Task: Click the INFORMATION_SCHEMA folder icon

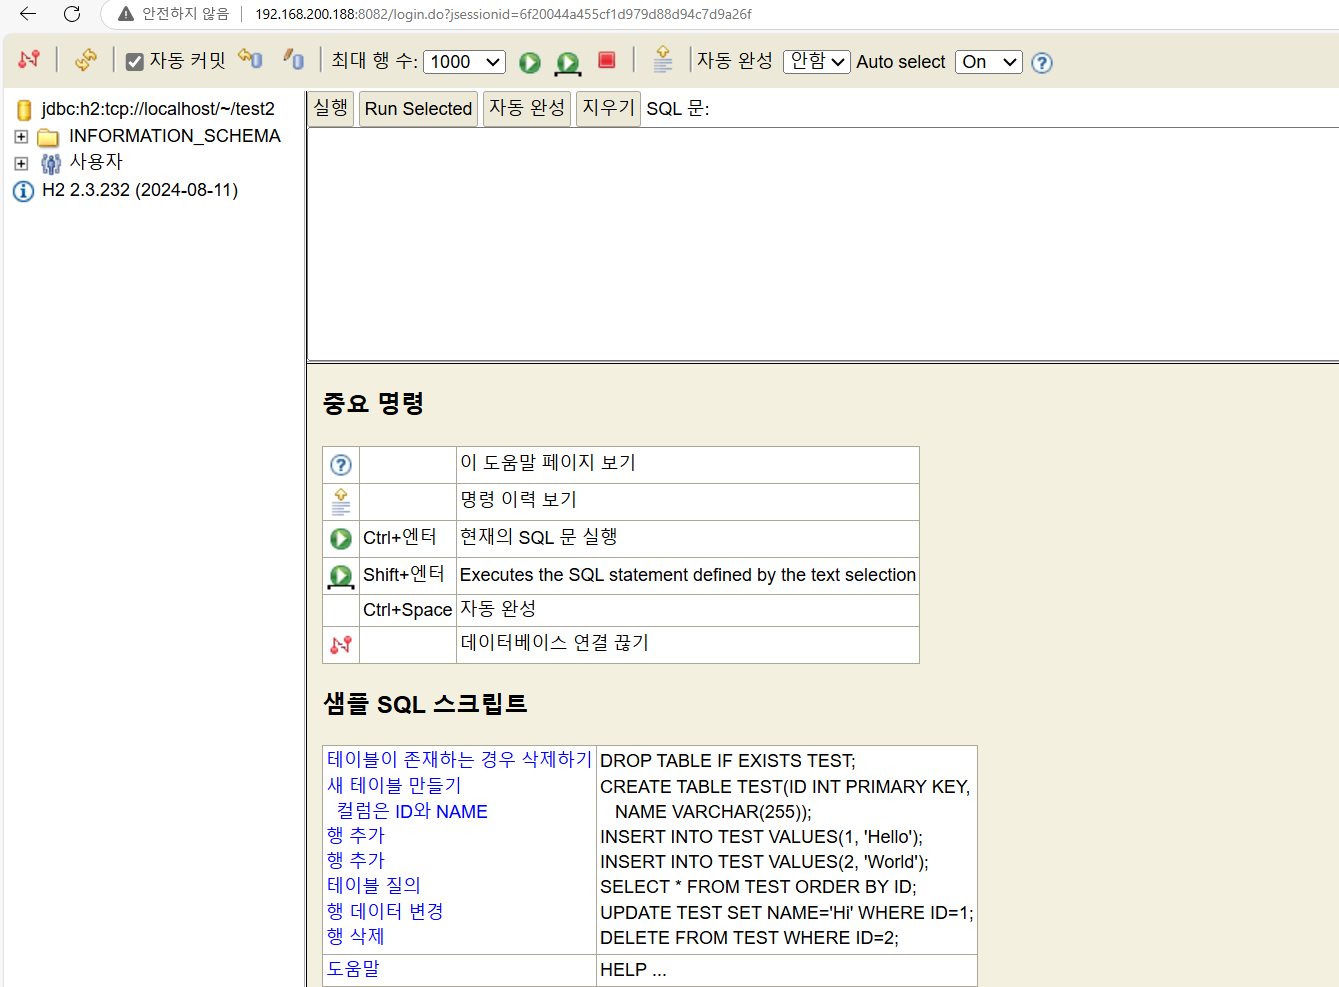Action: pos(48,137)
